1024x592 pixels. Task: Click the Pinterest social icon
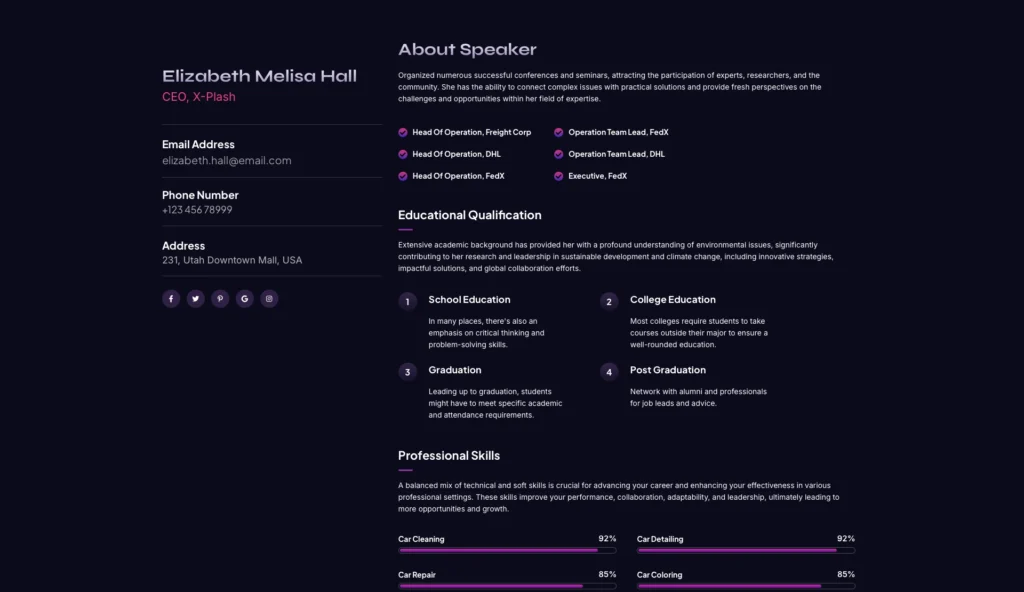point(220,298)
